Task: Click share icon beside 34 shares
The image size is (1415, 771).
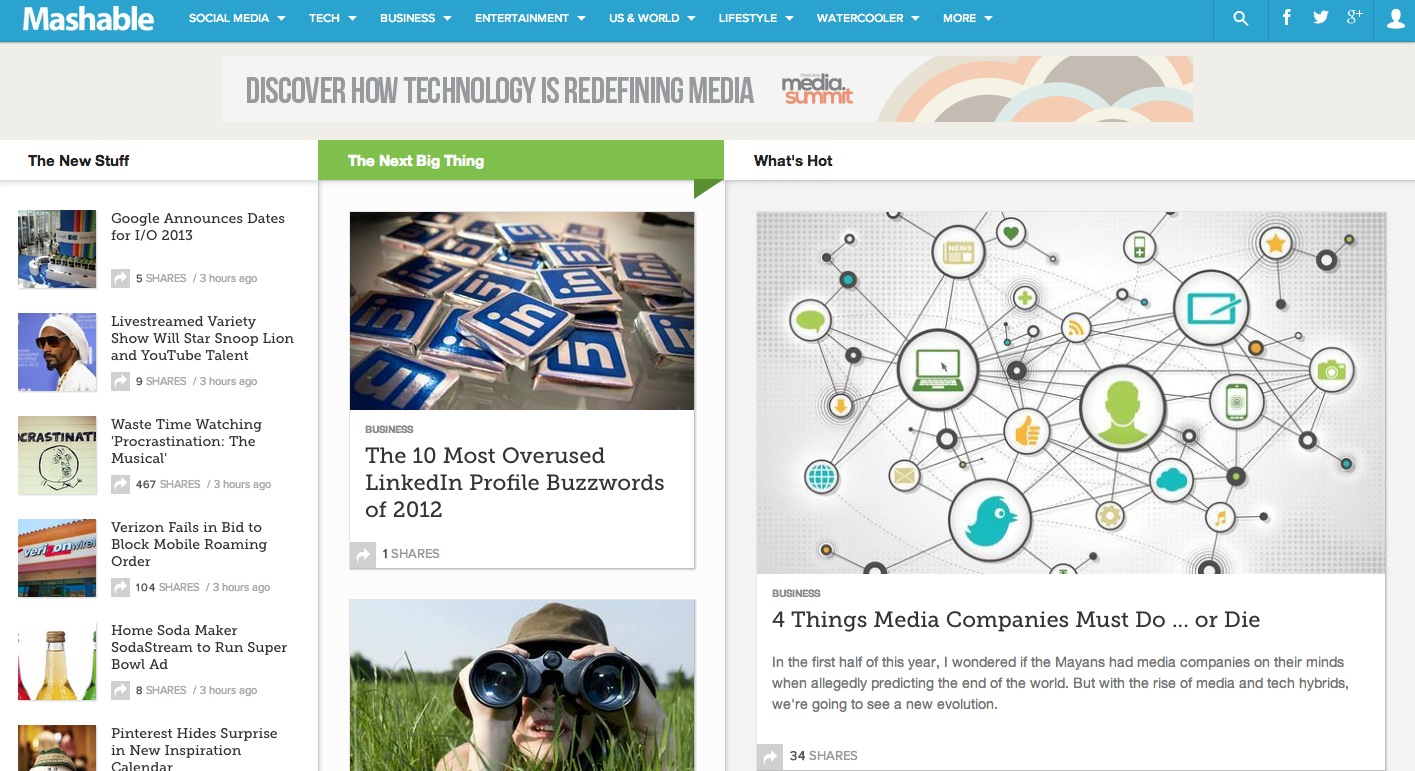Action: point(769,756)
